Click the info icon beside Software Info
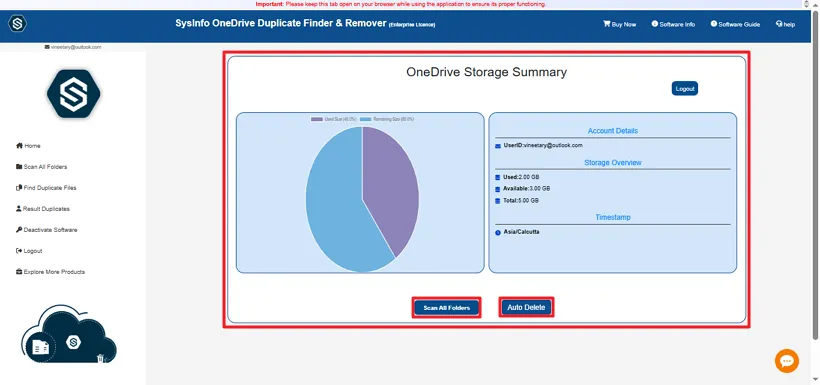Image resolution: width=820 pixels, height=385 pixels. point(654,24)
